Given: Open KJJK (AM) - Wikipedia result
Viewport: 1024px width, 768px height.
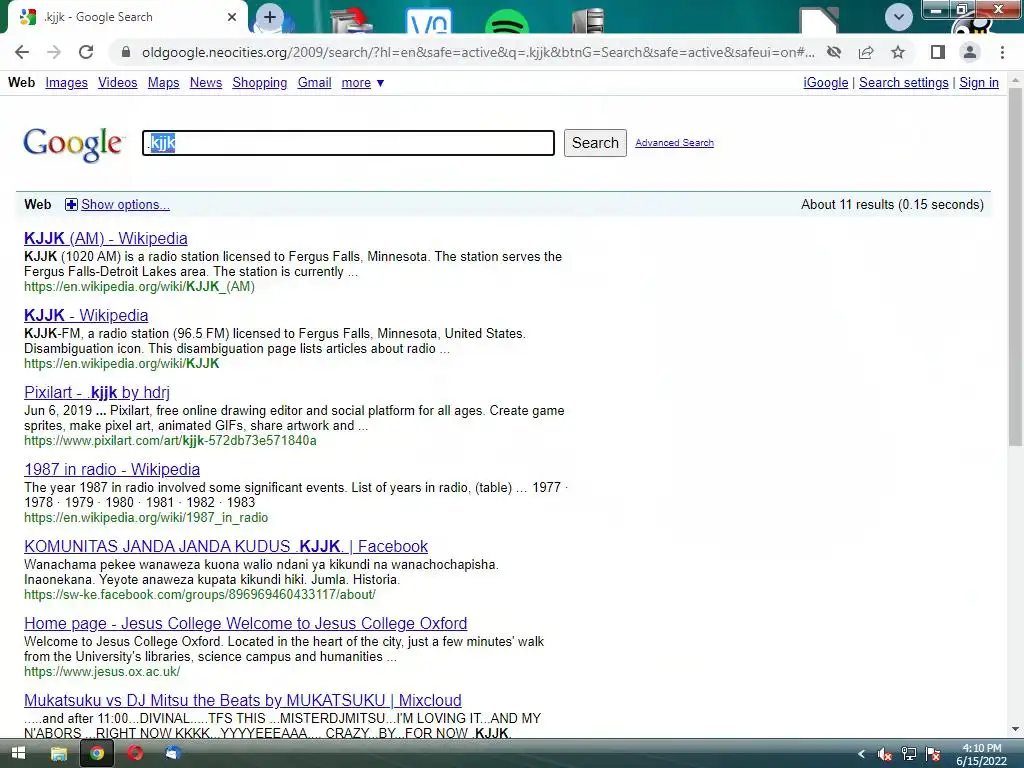Looking at the screenshot, I should 106,239.
